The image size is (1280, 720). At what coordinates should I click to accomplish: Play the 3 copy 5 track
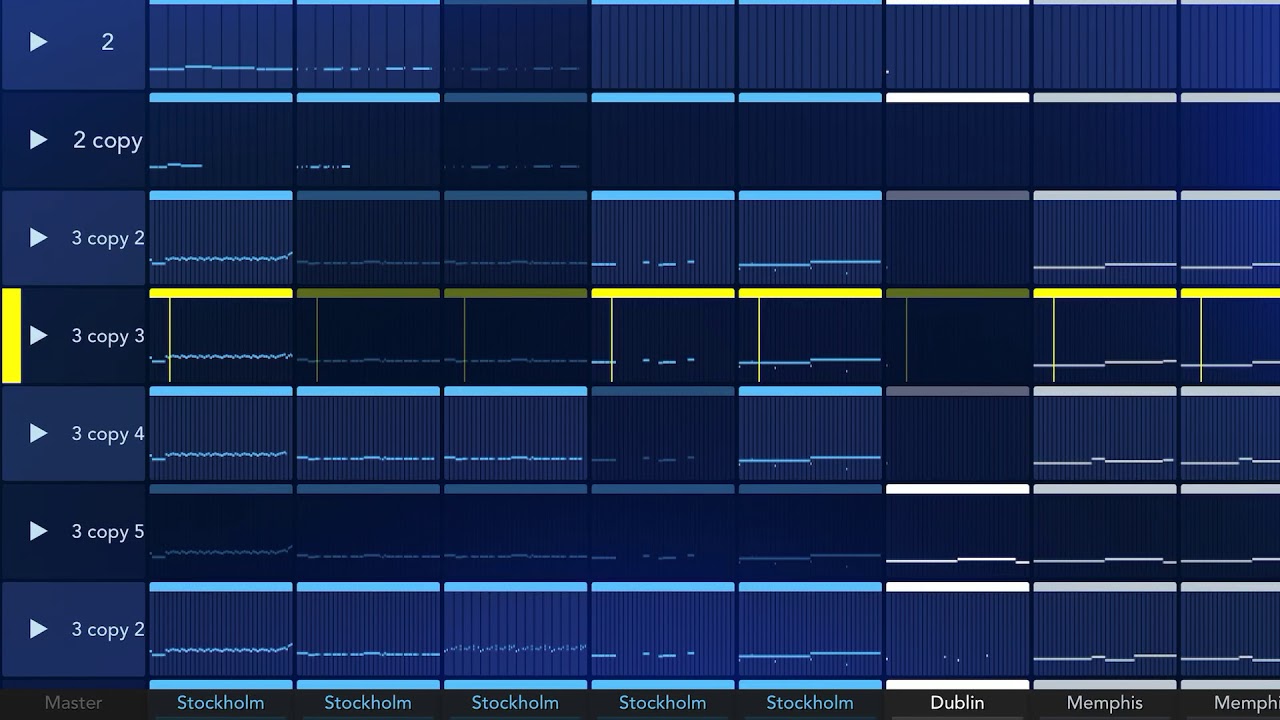[x=38, y=531]
